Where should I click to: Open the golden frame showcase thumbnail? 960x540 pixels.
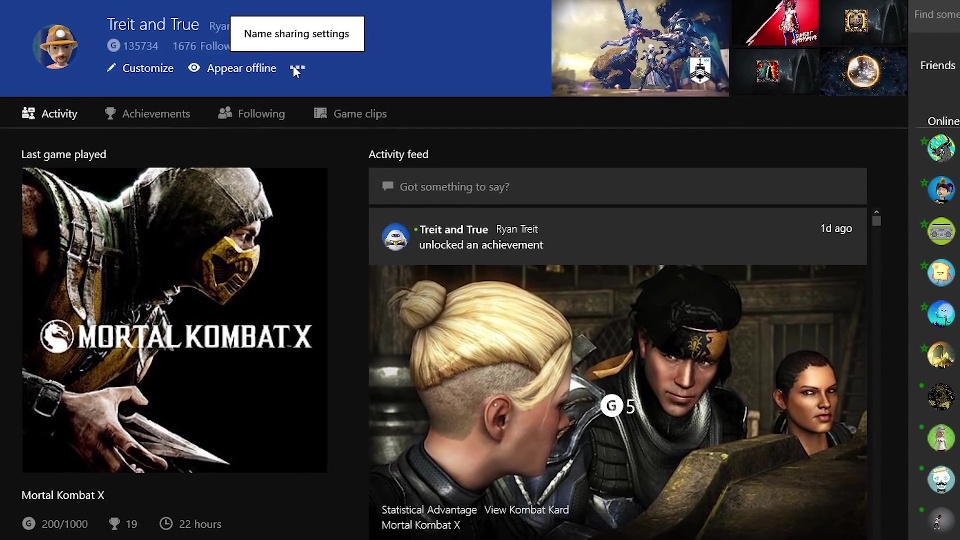[x=863, y=23]
